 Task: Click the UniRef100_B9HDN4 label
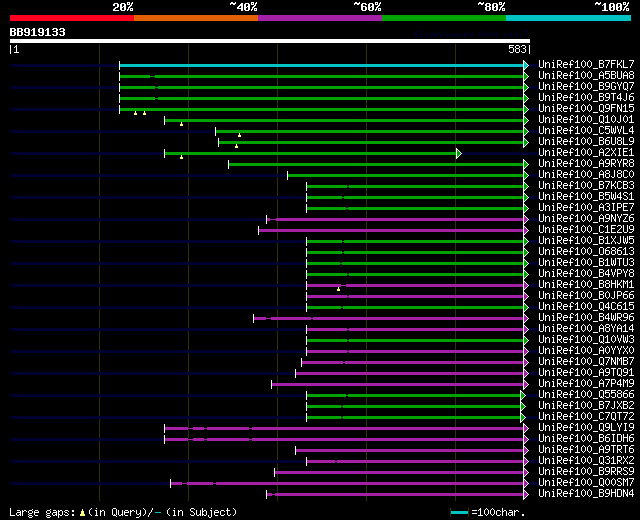point(586,494)
